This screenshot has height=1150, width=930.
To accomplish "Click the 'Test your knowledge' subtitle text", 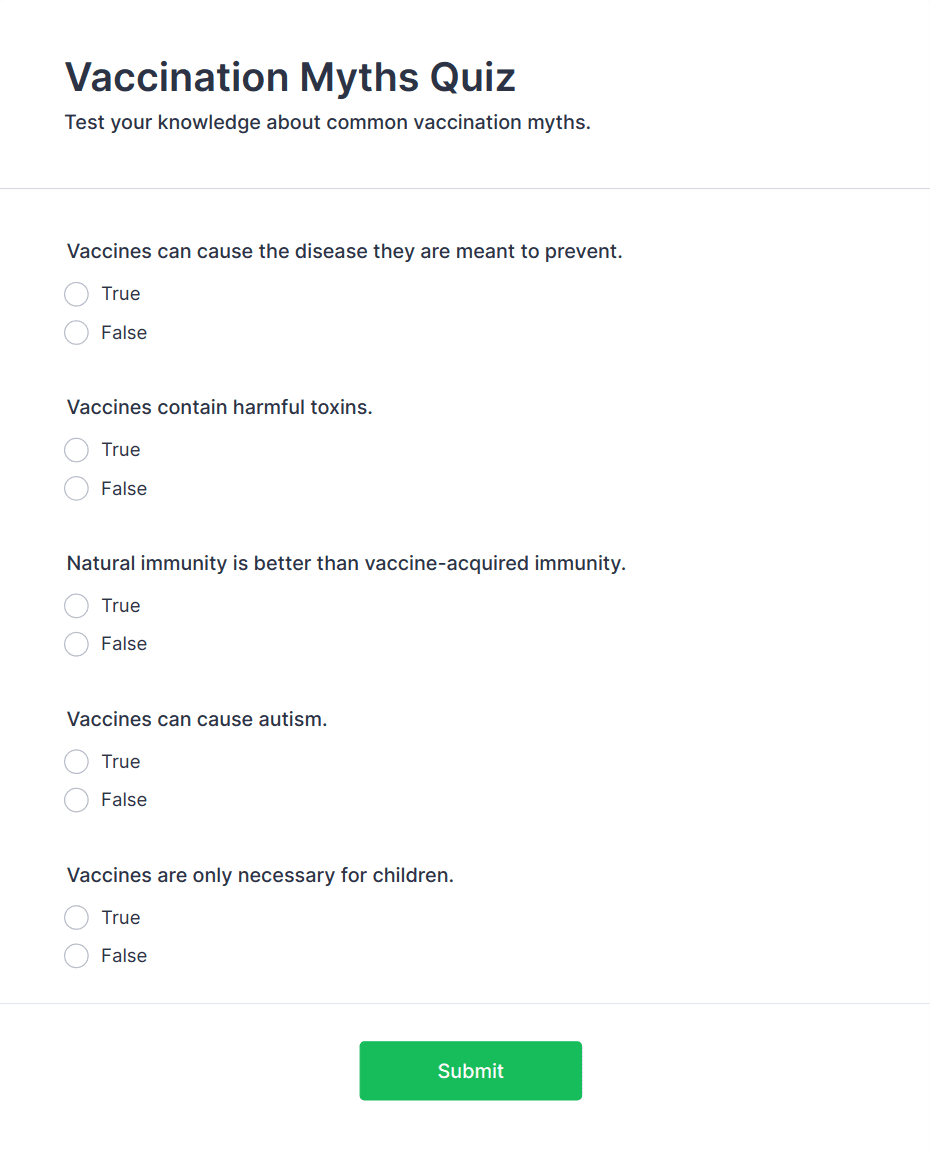I will (327, 123).
